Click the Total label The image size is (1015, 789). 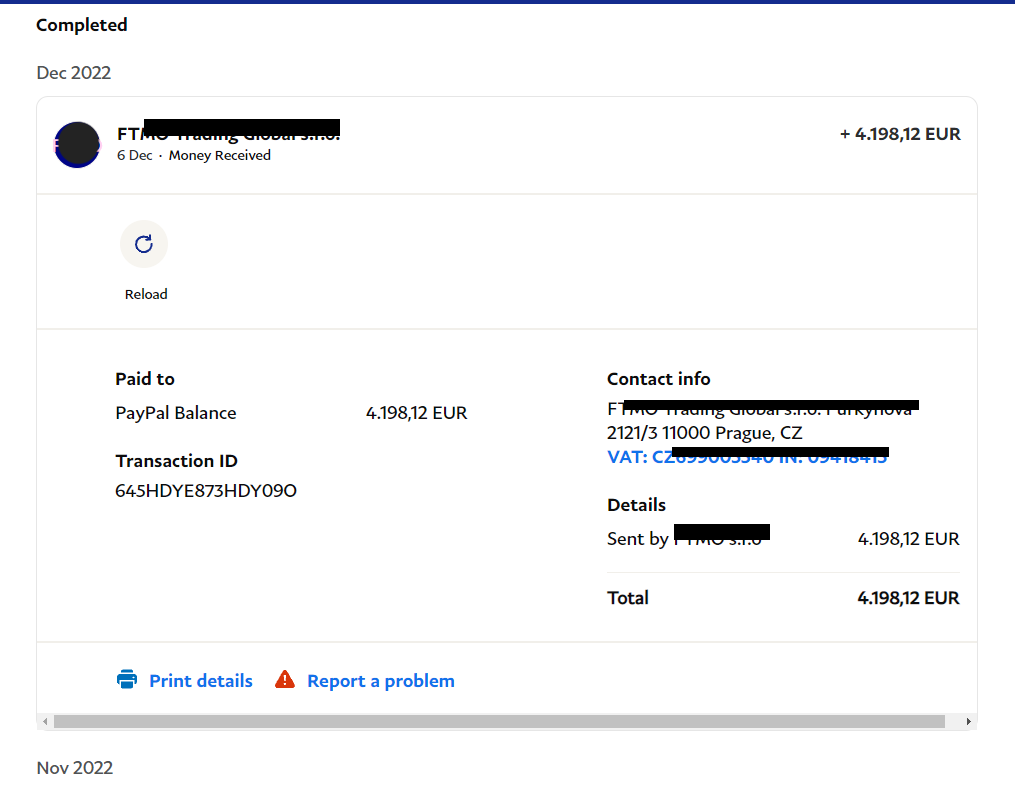point(628,597)
